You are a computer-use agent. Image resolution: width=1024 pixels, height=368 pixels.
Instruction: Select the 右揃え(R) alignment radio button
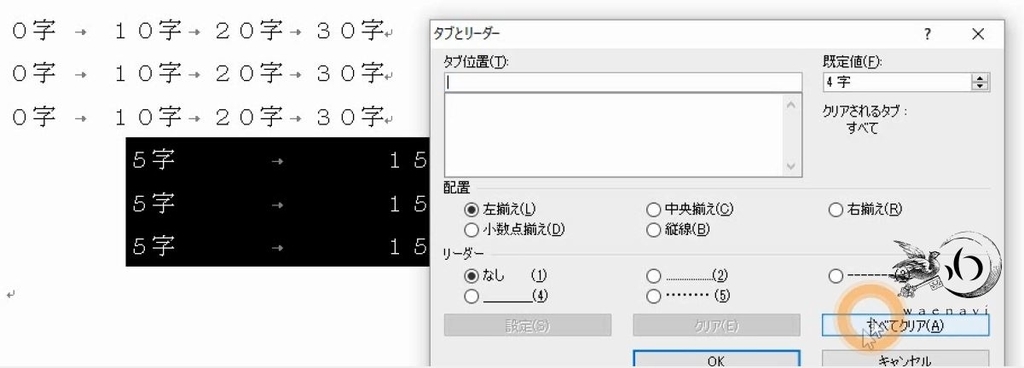pos(835,209)
